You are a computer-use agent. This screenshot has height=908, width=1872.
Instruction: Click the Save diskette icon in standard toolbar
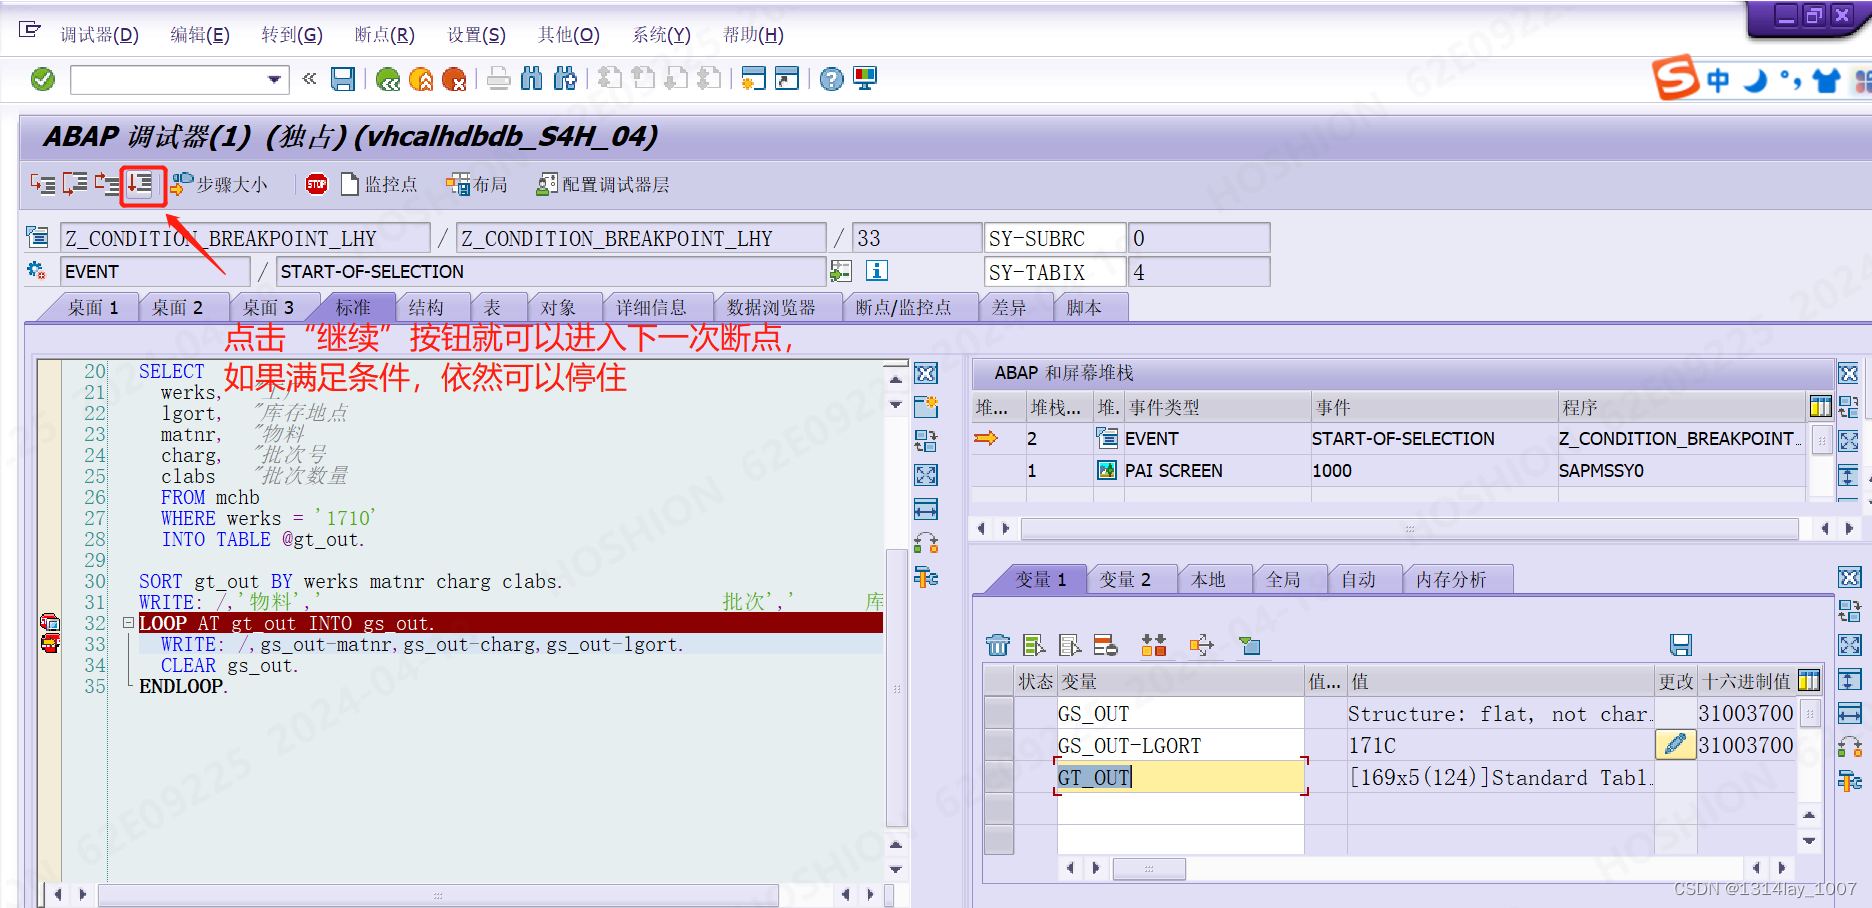pyautogui.click(x=343, y=79)
